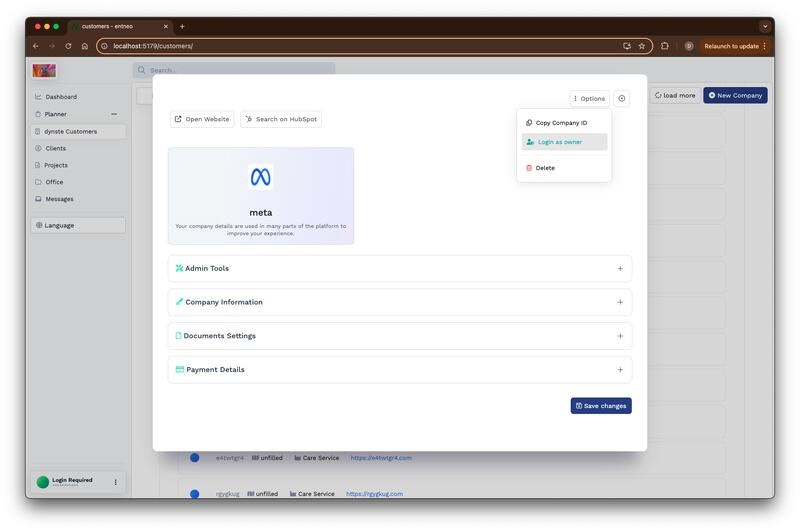Click load more button
The height and width of the screenshot is (532, 800).
[675, 95]
